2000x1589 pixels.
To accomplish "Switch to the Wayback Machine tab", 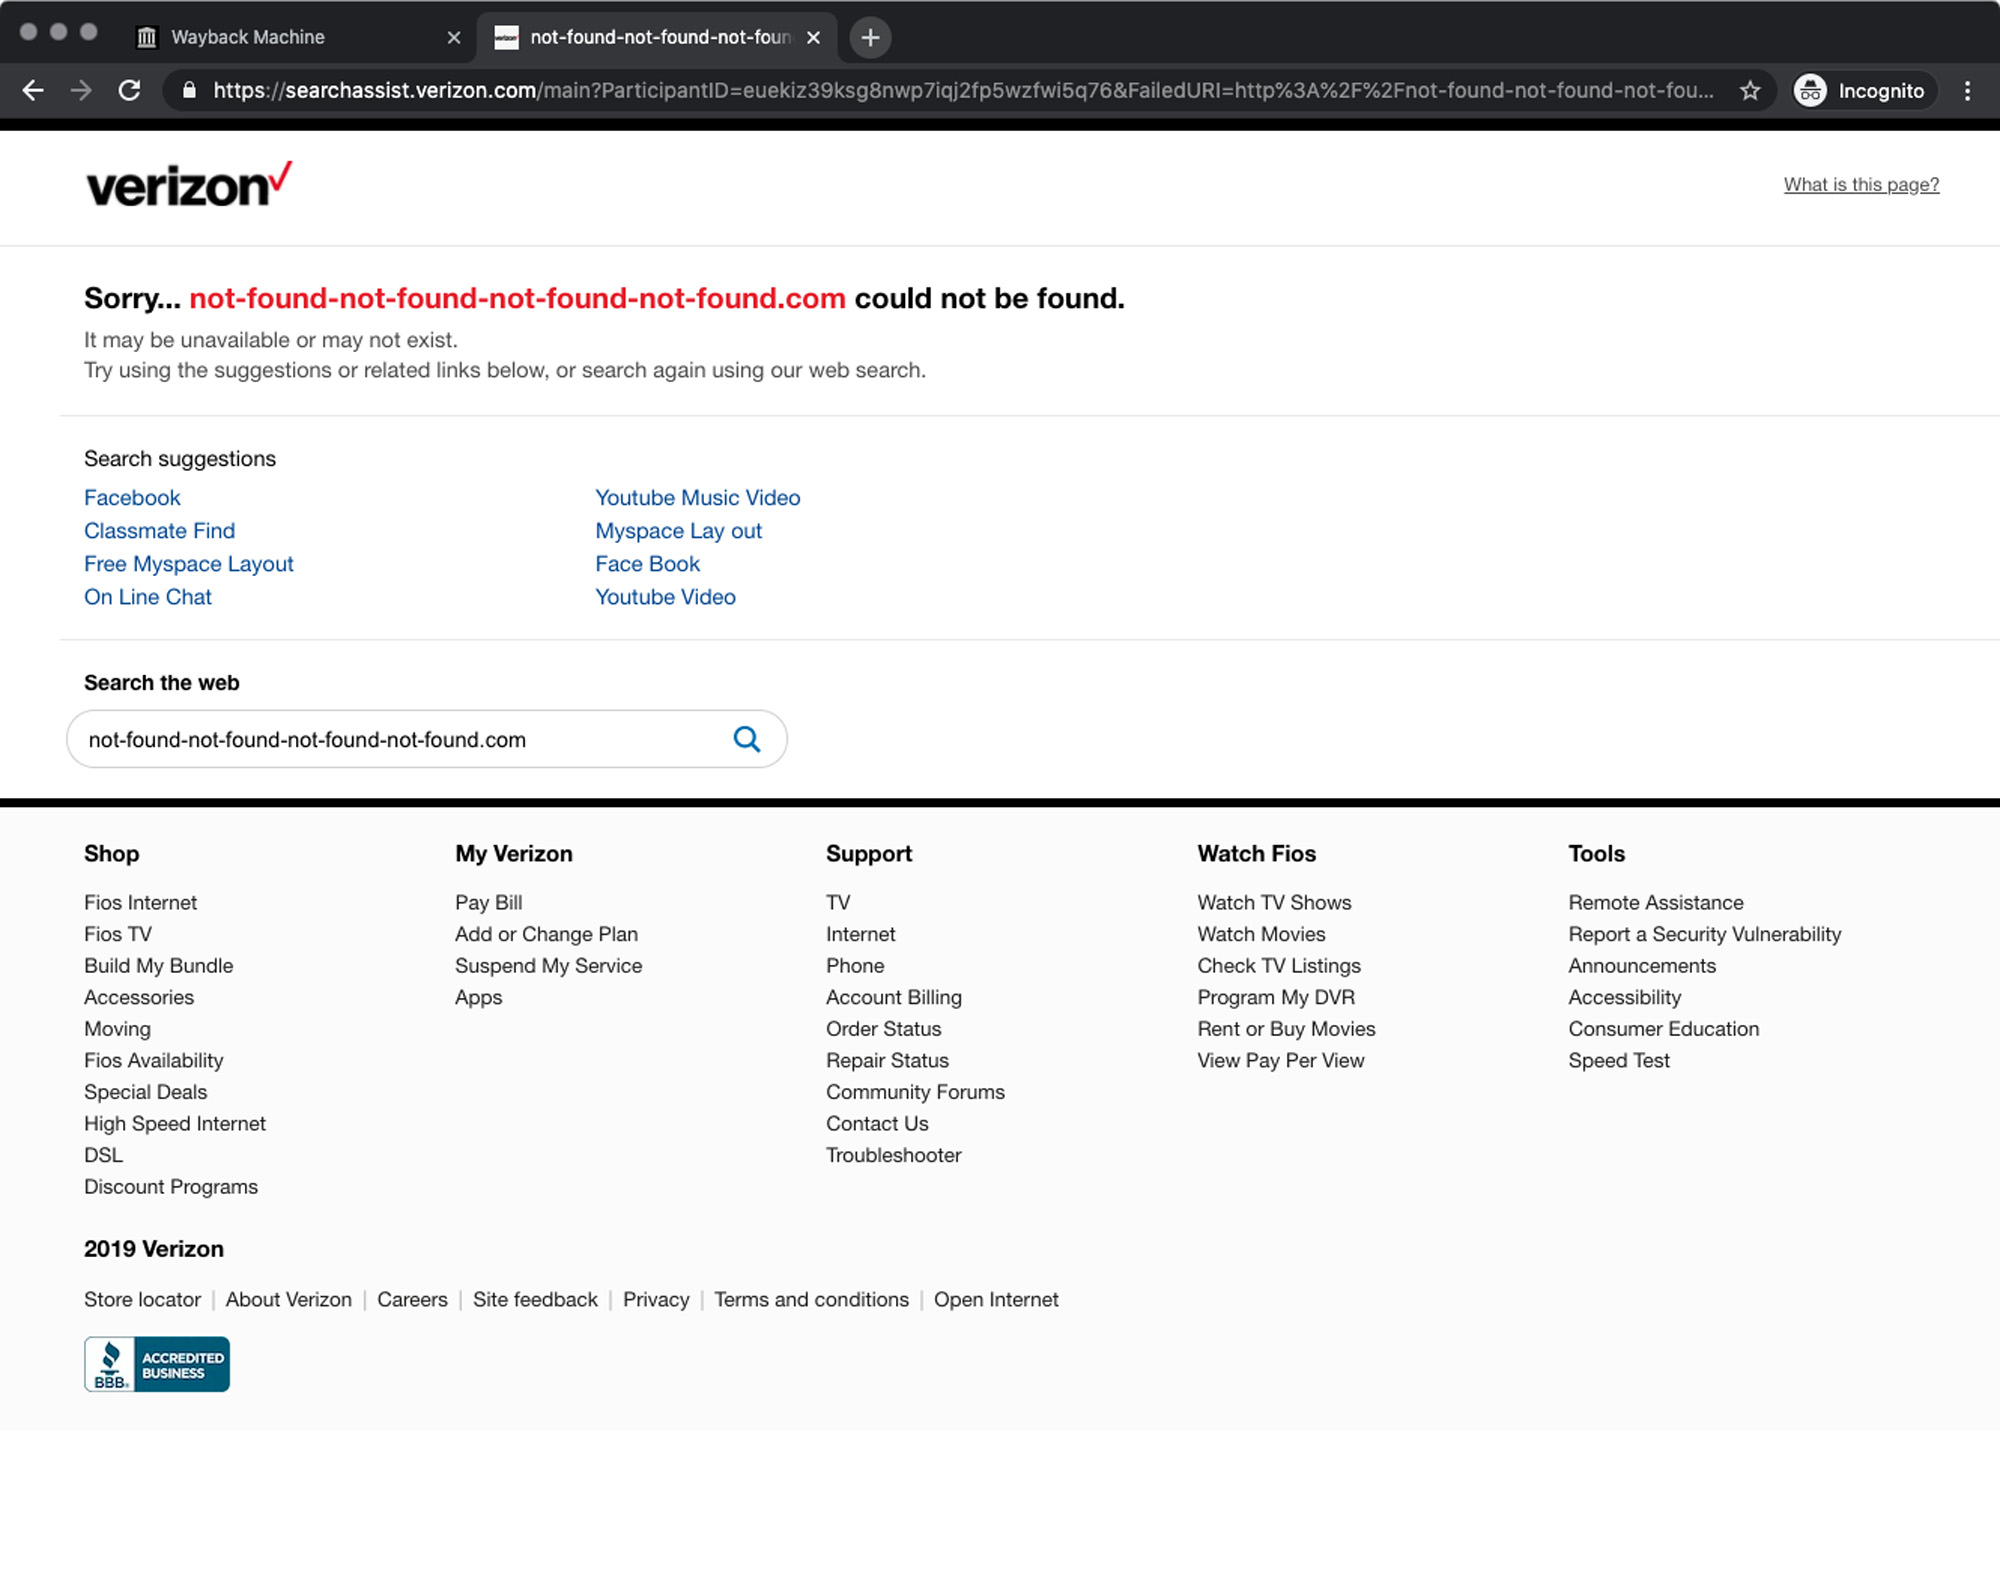I will pyautogui.click(x=248, y=37).
